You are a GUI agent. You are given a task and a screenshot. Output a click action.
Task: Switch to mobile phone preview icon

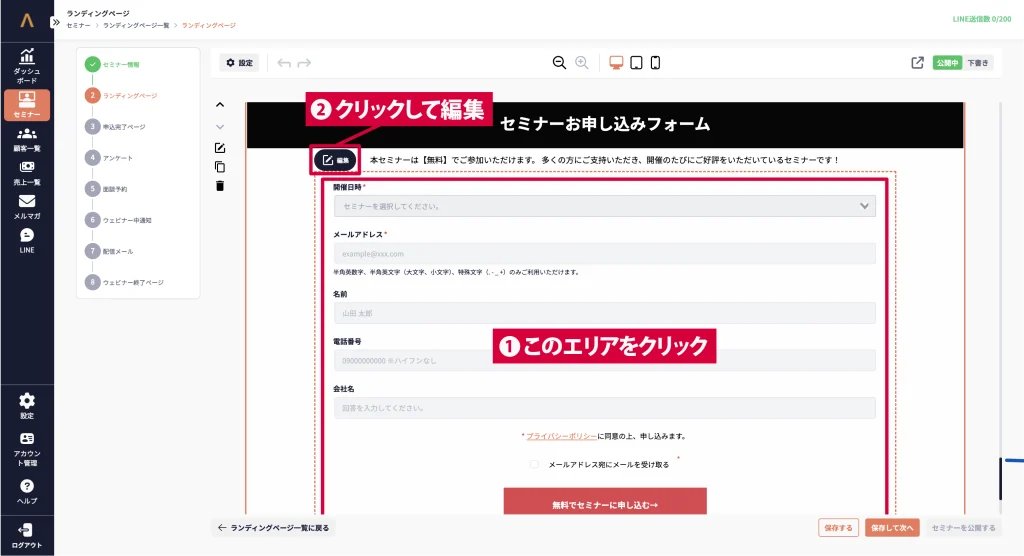coord(655,63)
